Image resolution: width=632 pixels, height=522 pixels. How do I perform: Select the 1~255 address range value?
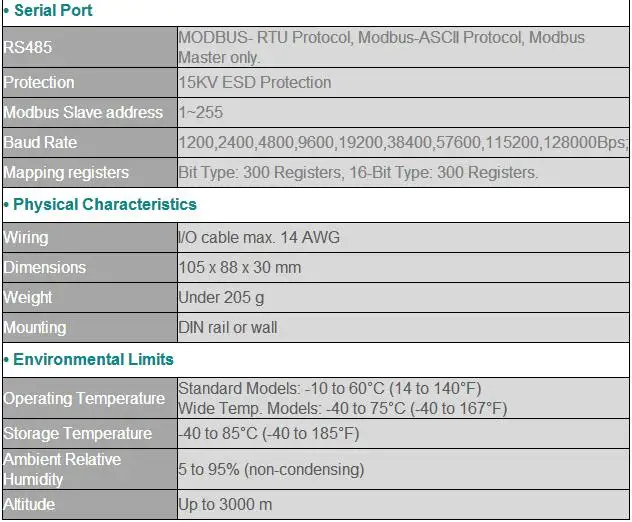coord(200,112)
